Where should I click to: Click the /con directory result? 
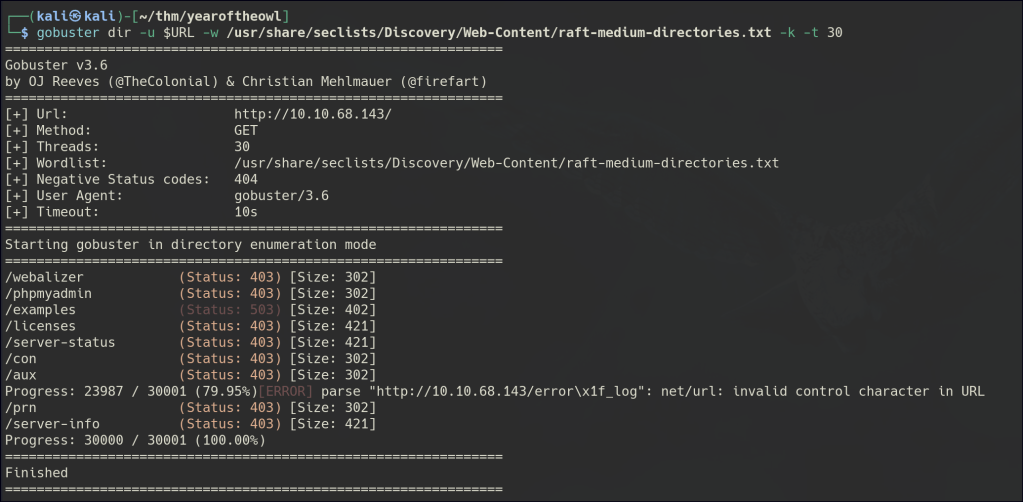click(x=21, y=358)
